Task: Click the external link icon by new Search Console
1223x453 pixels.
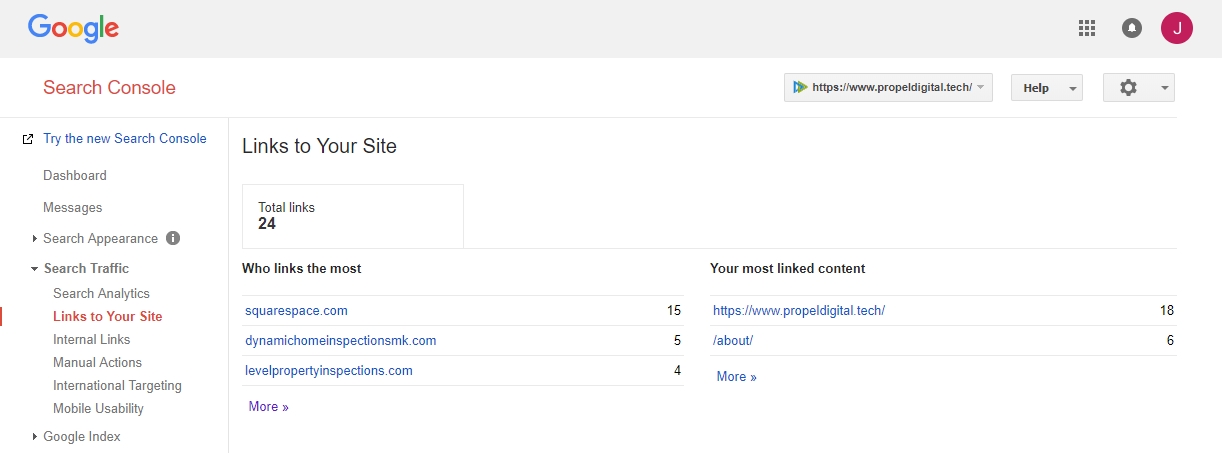Action: 28,139
